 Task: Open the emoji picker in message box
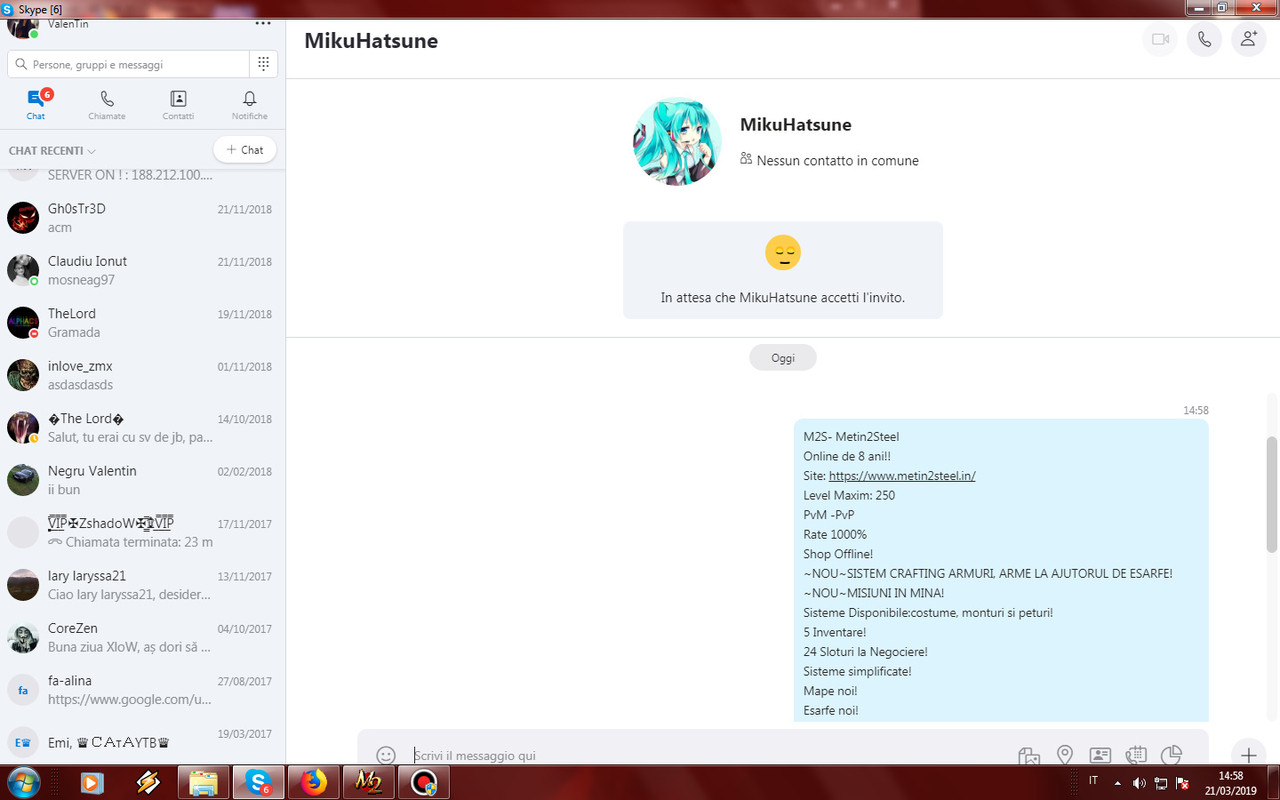click(386, 755)
